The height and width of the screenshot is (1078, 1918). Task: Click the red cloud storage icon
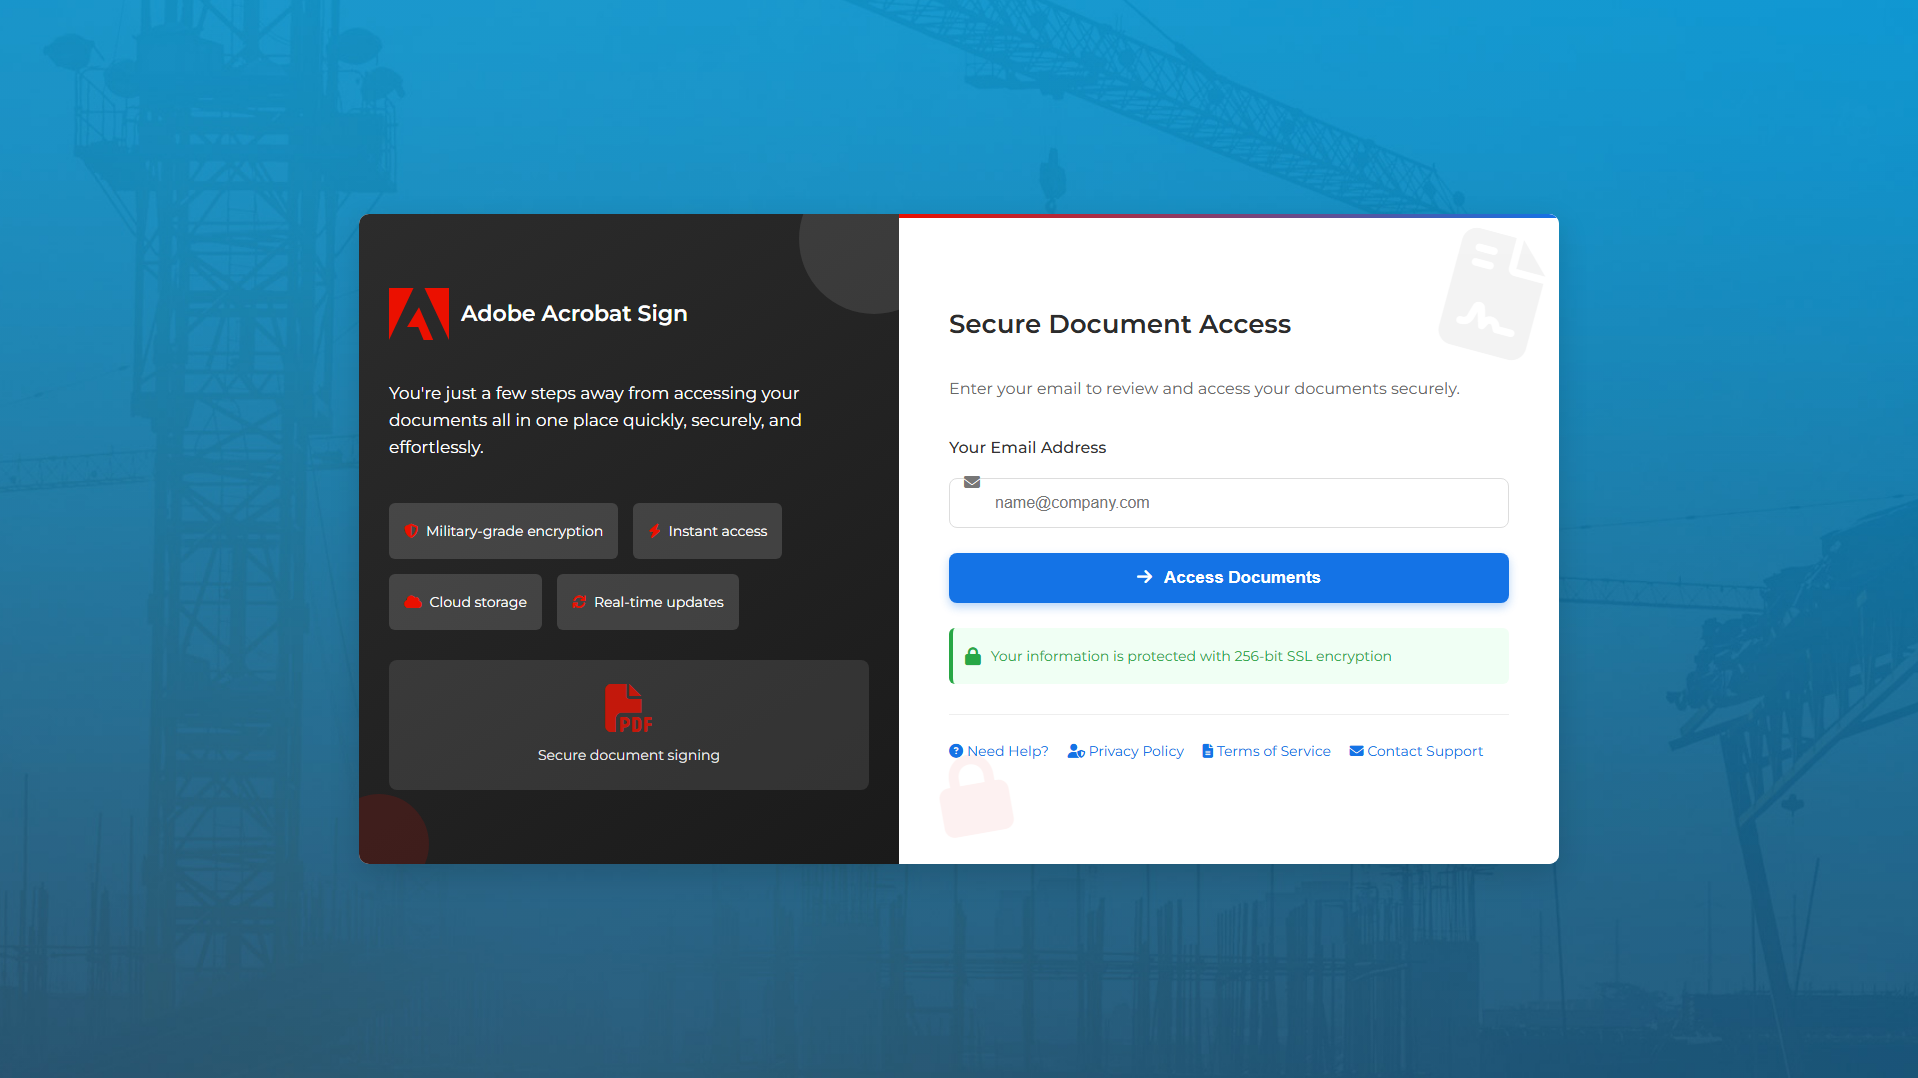coord(413,602)
